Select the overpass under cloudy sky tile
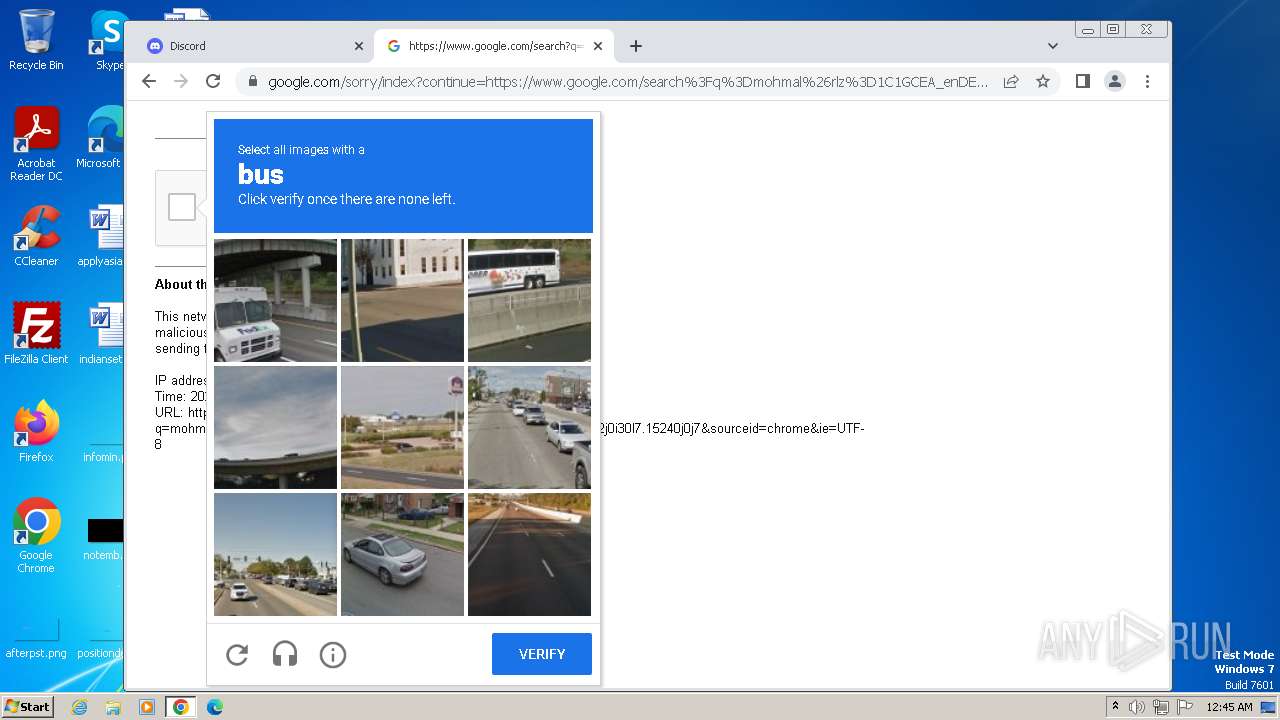 click(275, 427)
